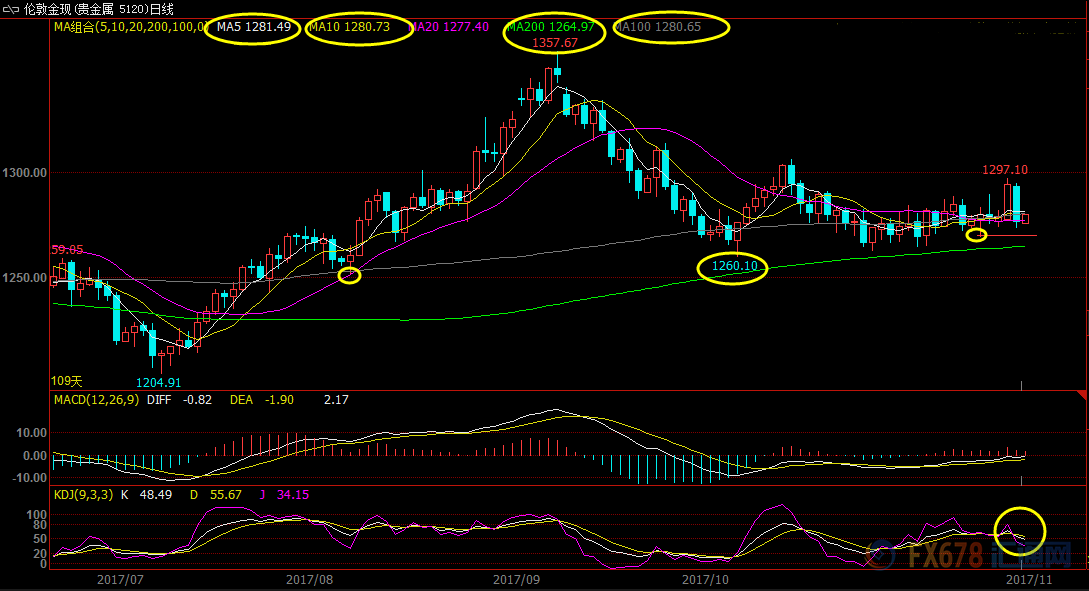Click the J 34.15 value

click(x=285, y=495)
